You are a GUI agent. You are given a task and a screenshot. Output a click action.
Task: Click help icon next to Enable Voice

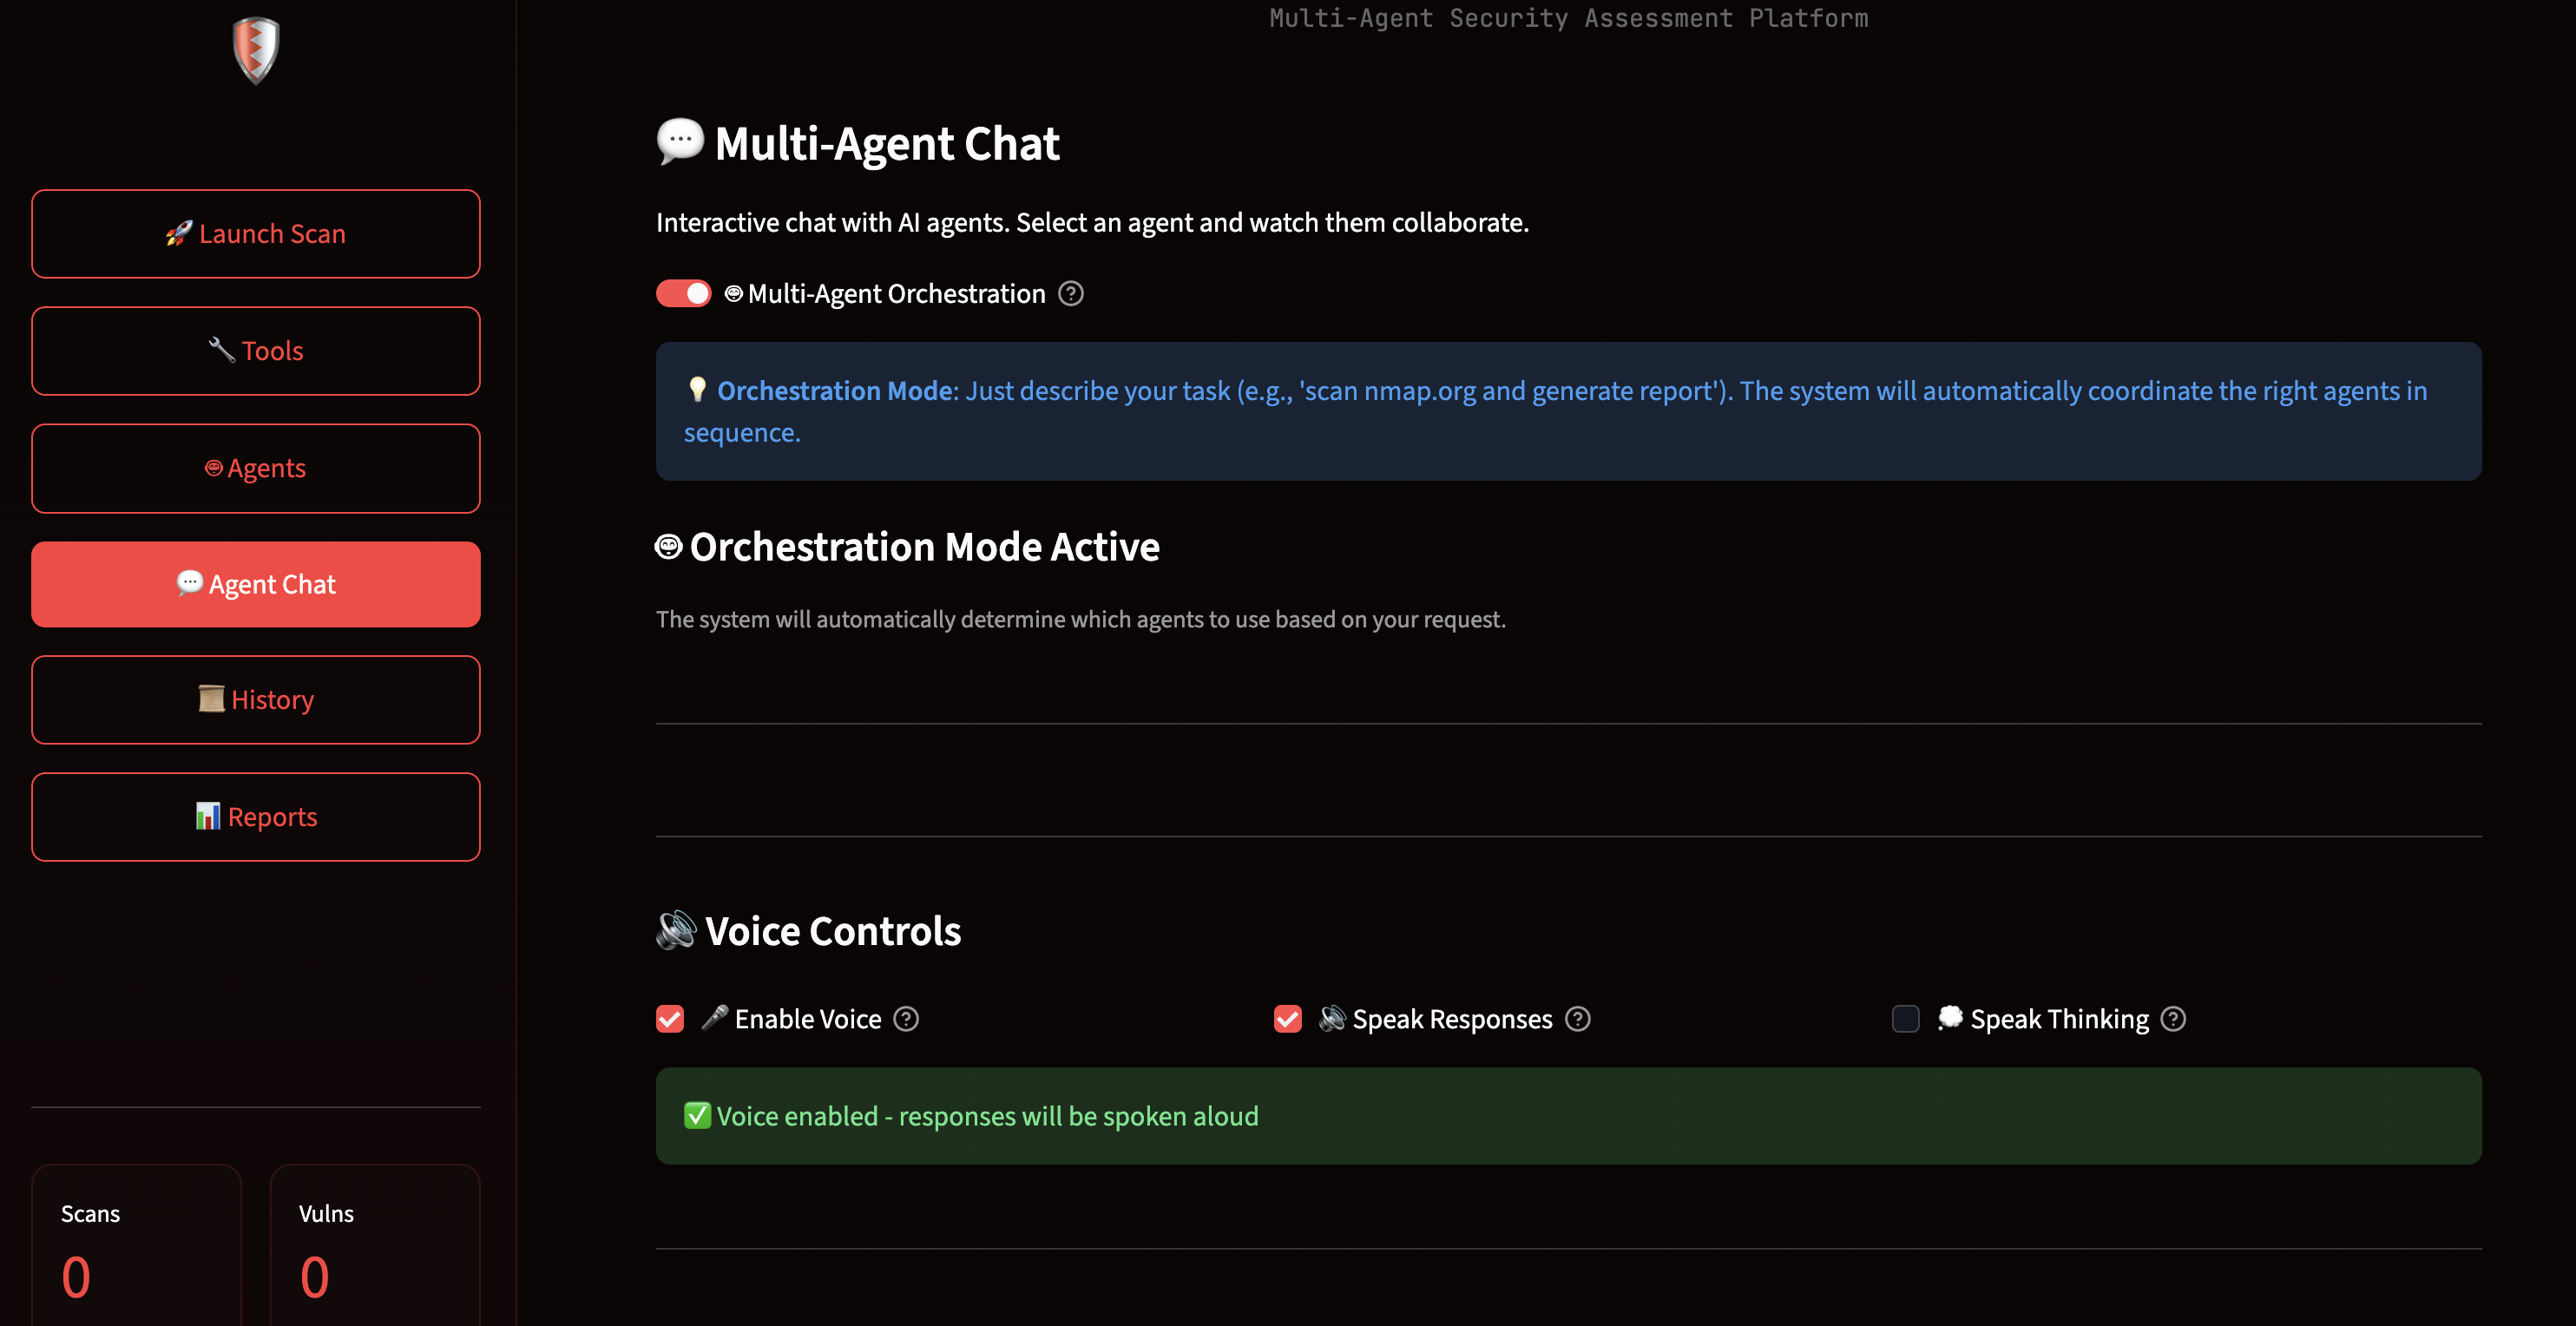click(906, 1019)
